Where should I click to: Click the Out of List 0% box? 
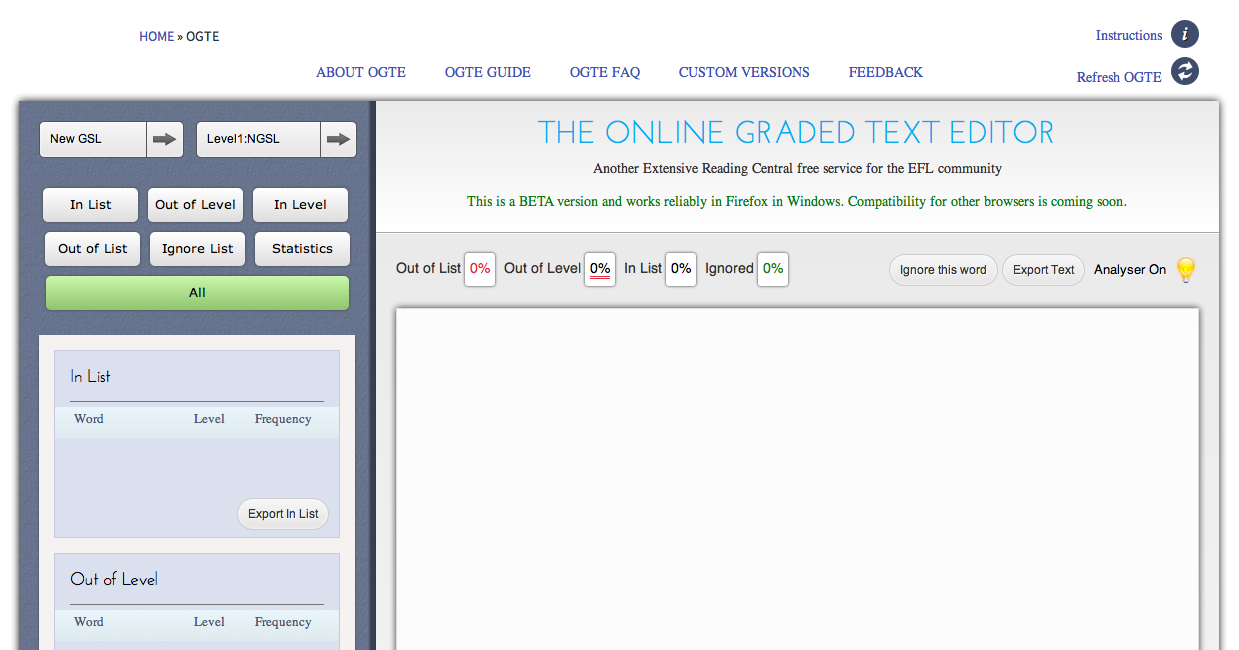pyautogui.click(x=480, y=269)
